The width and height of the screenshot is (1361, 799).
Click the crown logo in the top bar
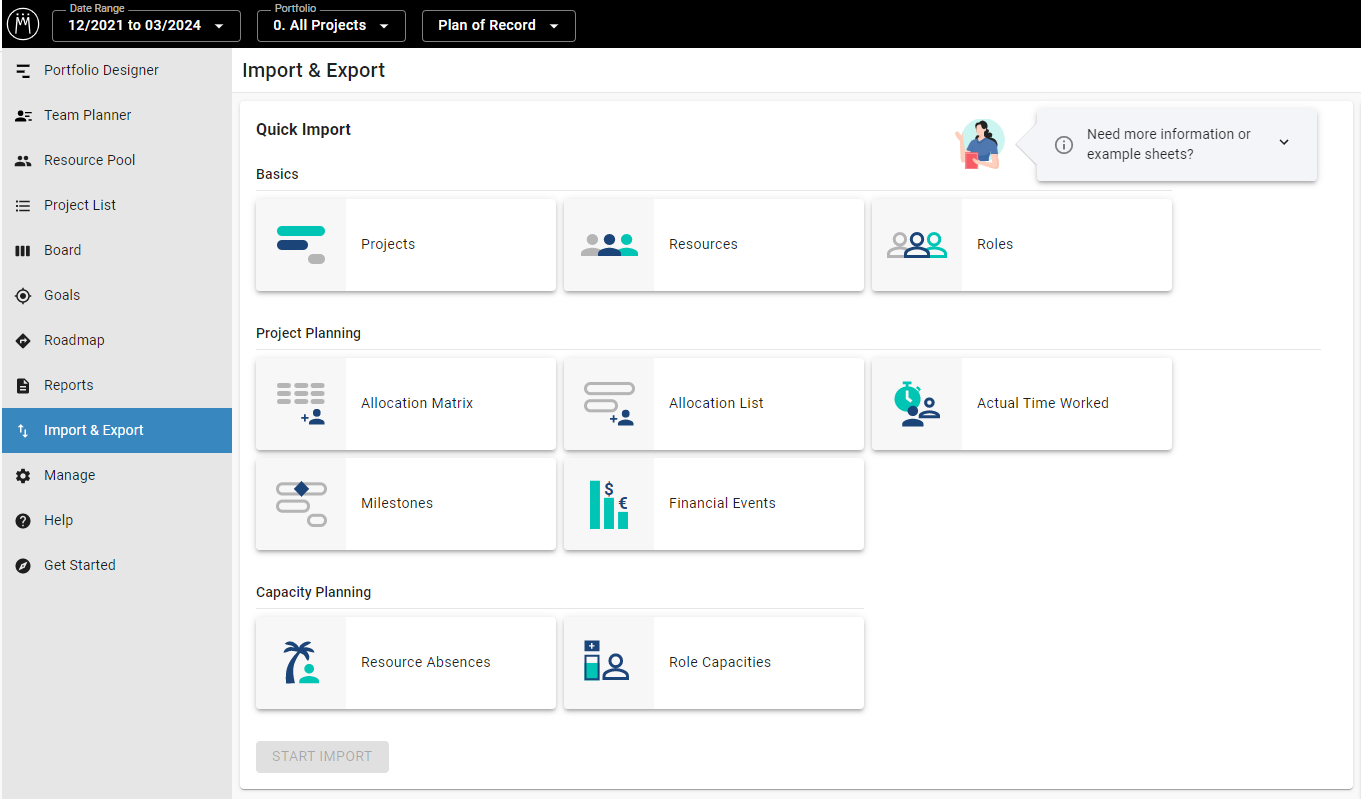[23, 24]
